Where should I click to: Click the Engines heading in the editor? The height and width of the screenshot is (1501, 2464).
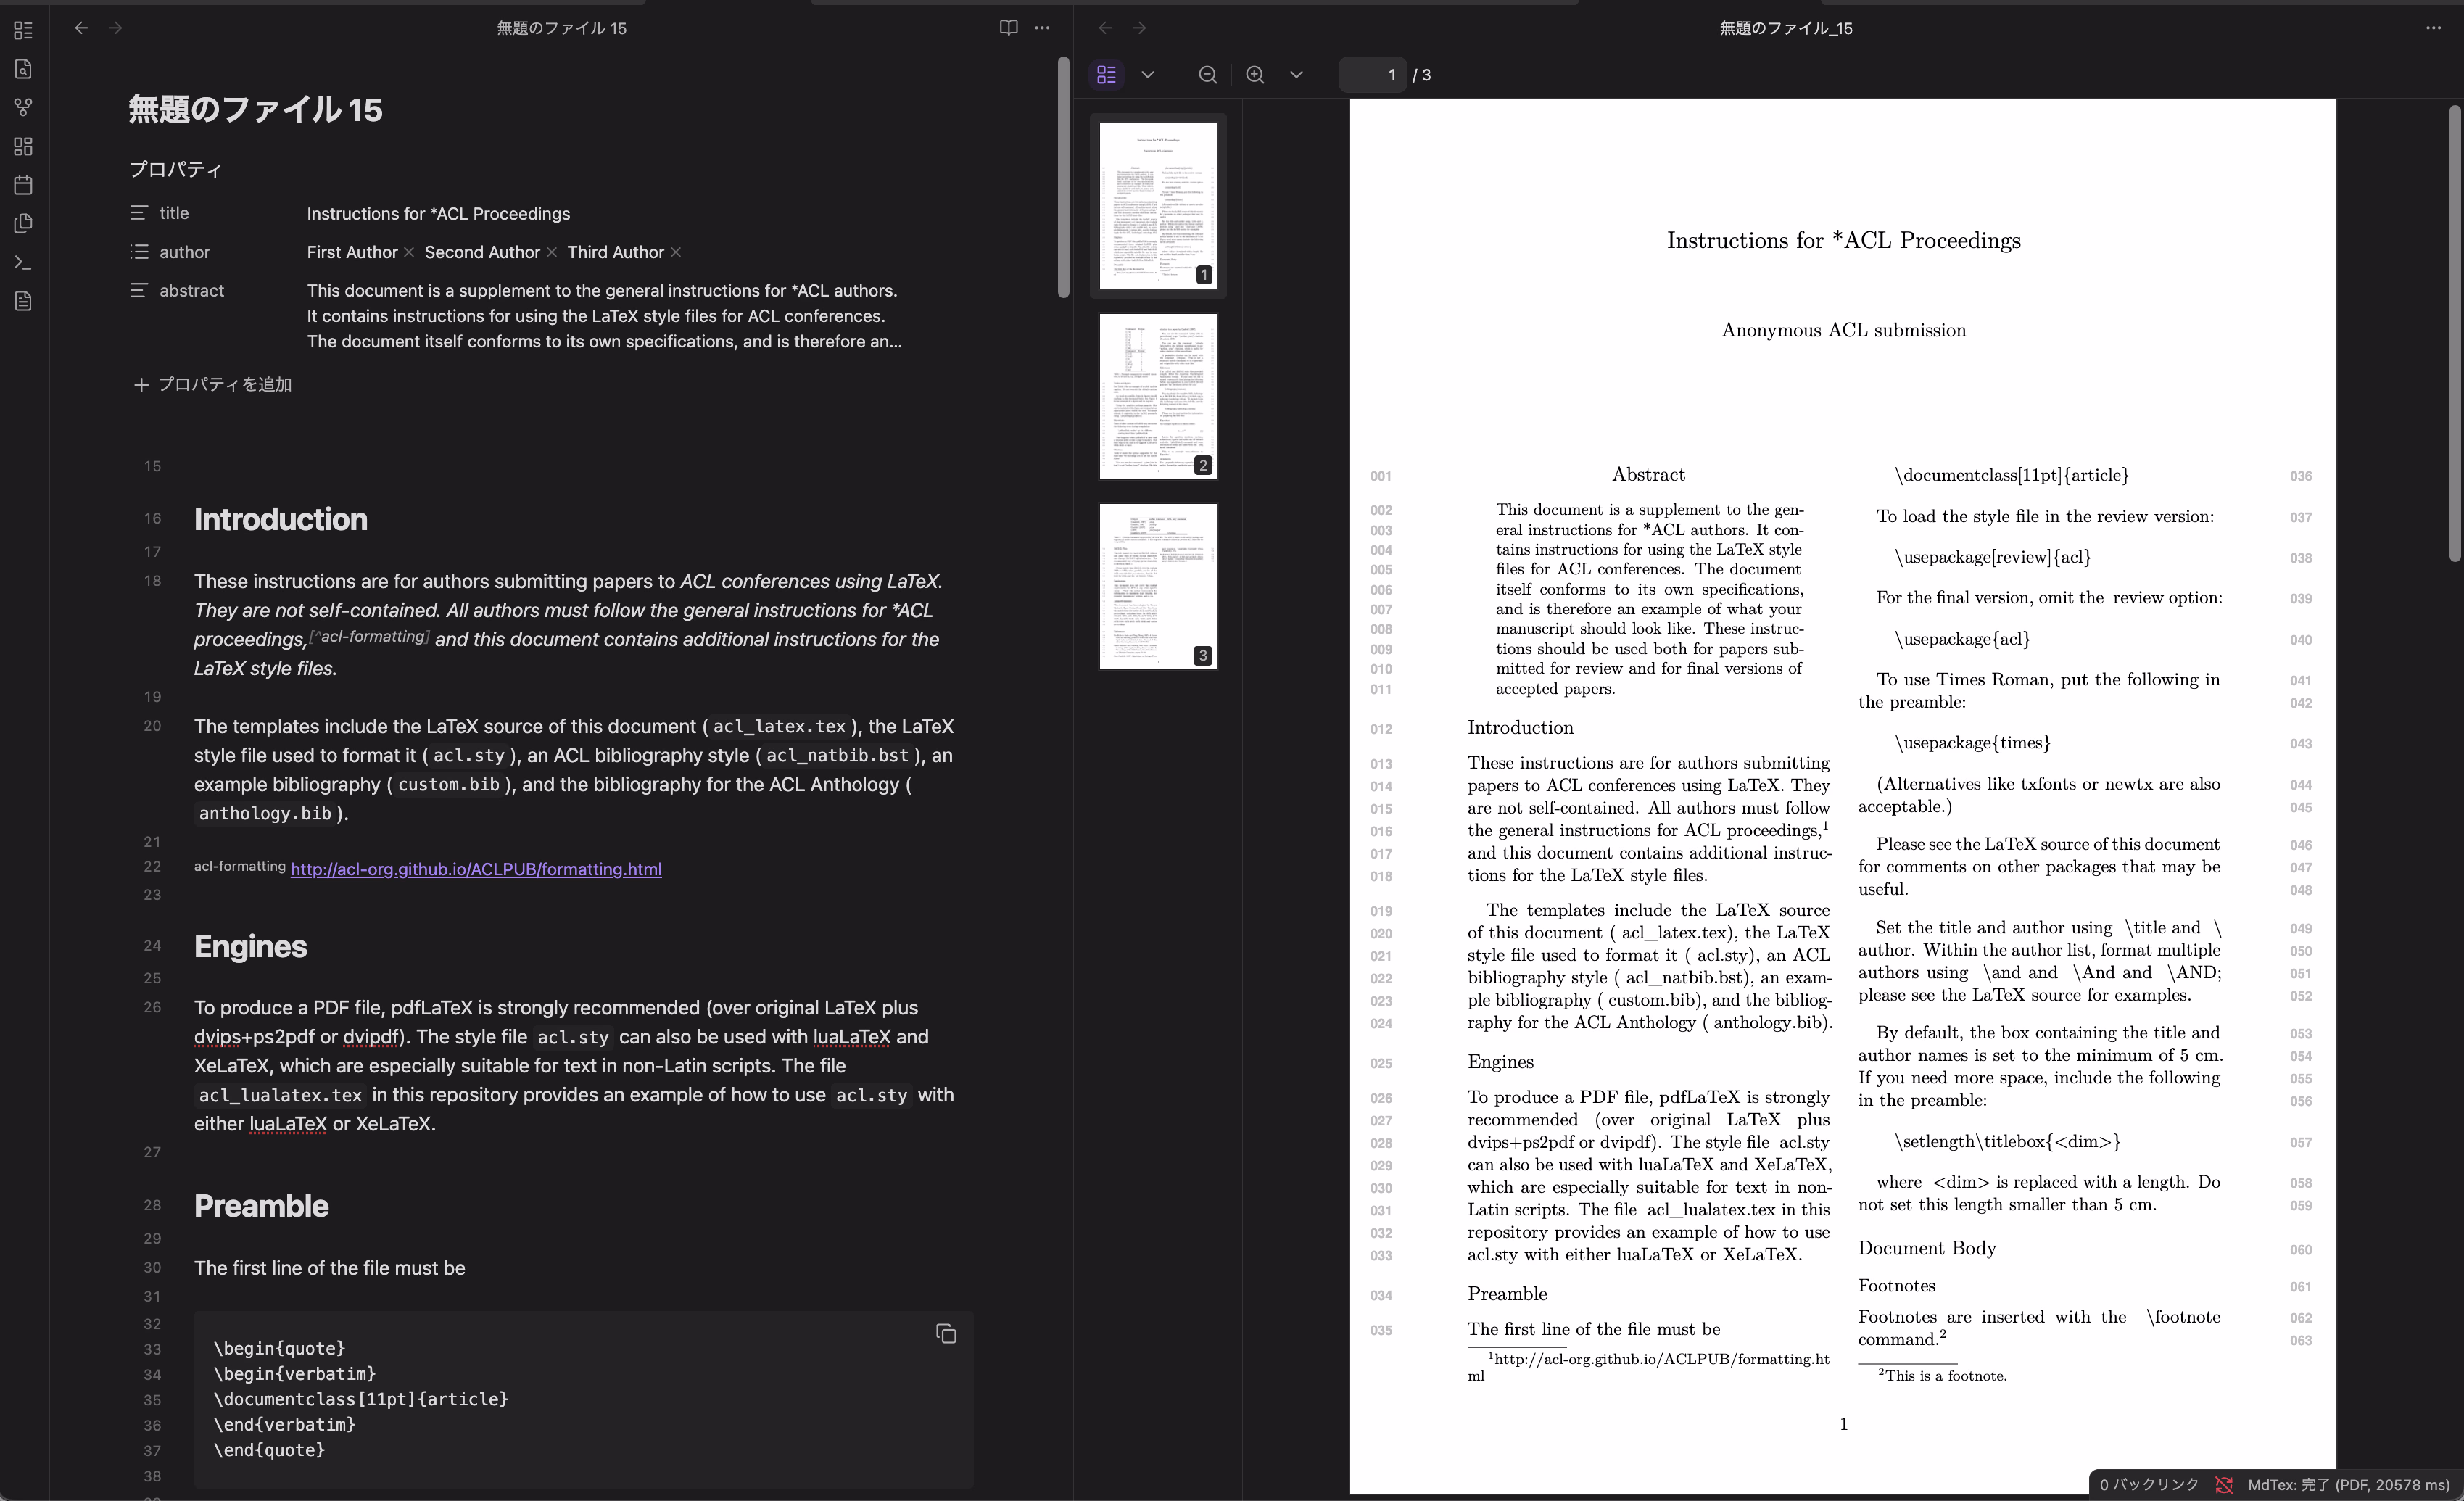250,946
